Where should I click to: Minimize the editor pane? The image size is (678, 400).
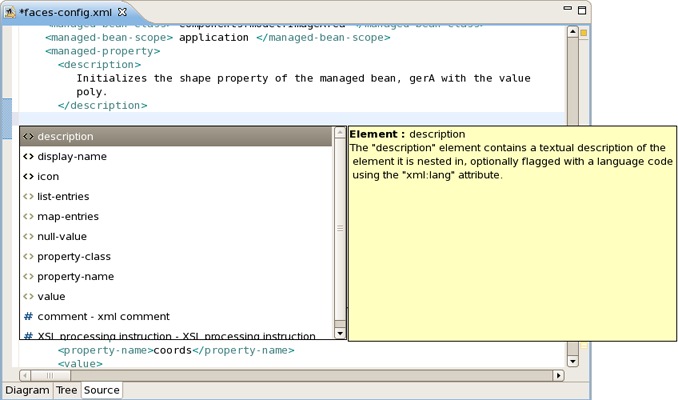[567, 8]
